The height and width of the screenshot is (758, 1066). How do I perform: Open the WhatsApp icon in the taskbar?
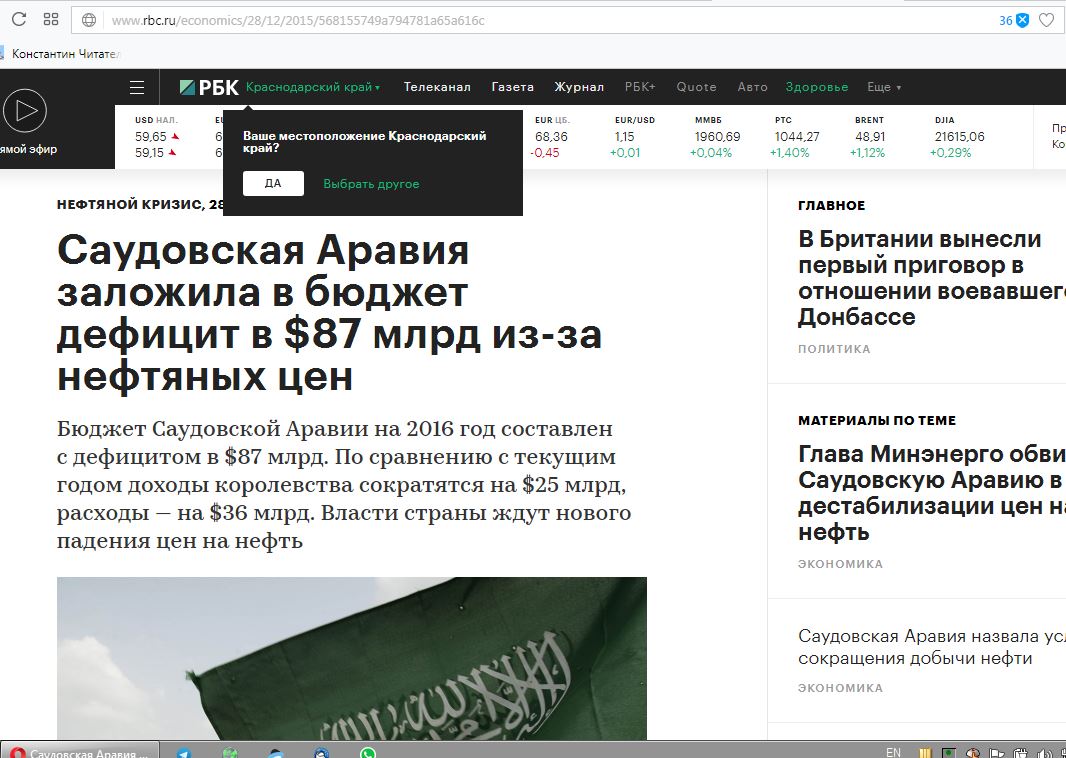(x=368, y=752)
